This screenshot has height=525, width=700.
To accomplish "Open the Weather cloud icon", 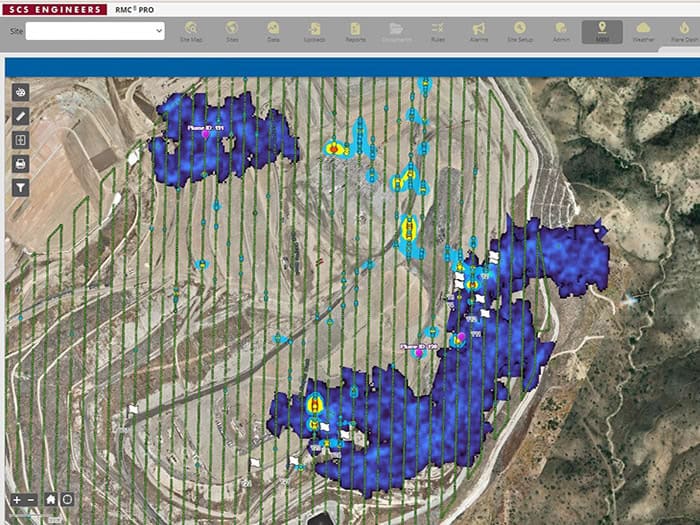I will point(644,32).
